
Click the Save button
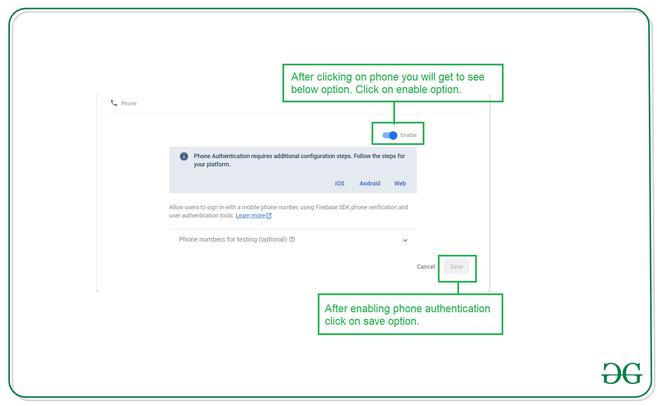[456, 267]
